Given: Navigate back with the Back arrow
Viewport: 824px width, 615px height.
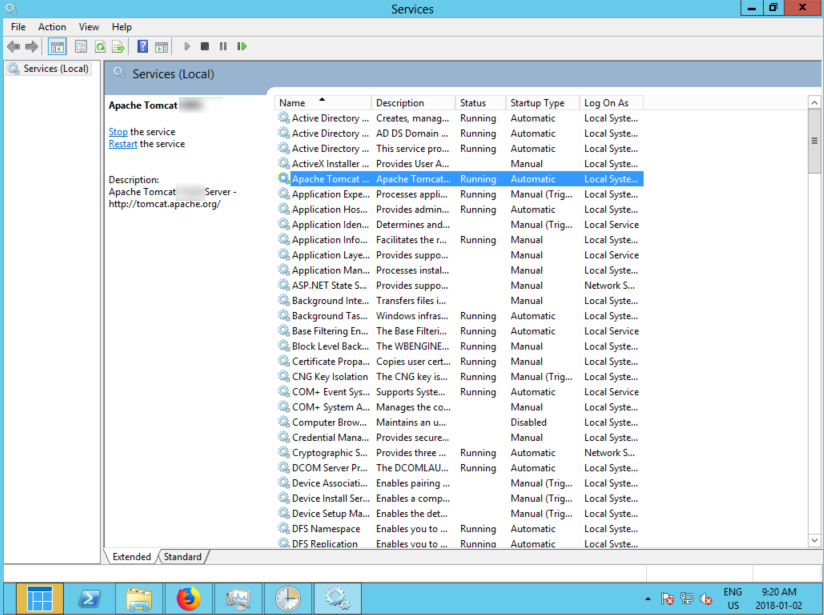Looking at the screenshot, I should coord(13,46).
